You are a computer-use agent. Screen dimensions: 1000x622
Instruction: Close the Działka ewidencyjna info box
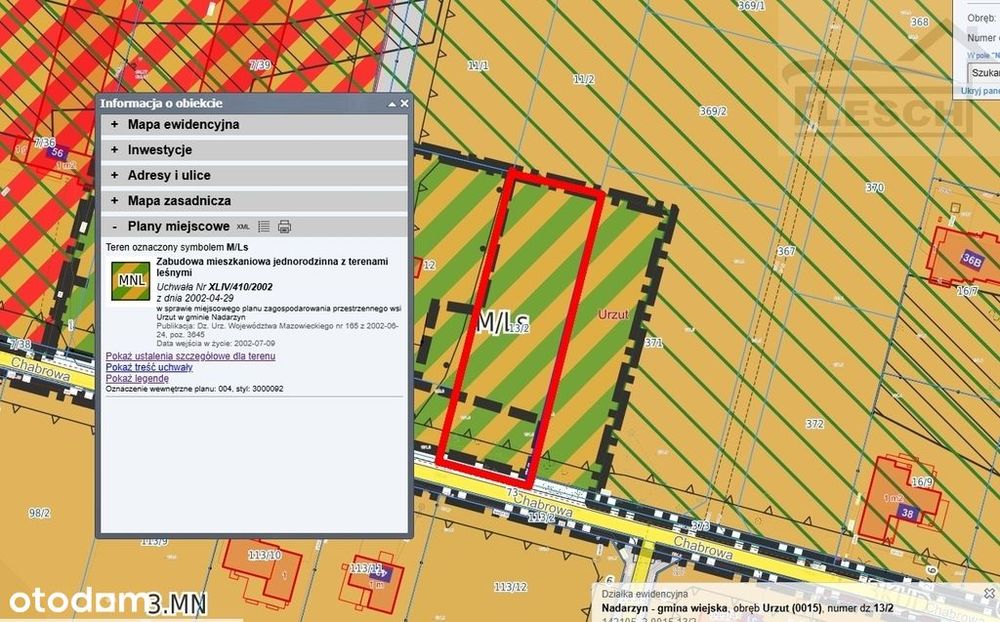(989, 593)
